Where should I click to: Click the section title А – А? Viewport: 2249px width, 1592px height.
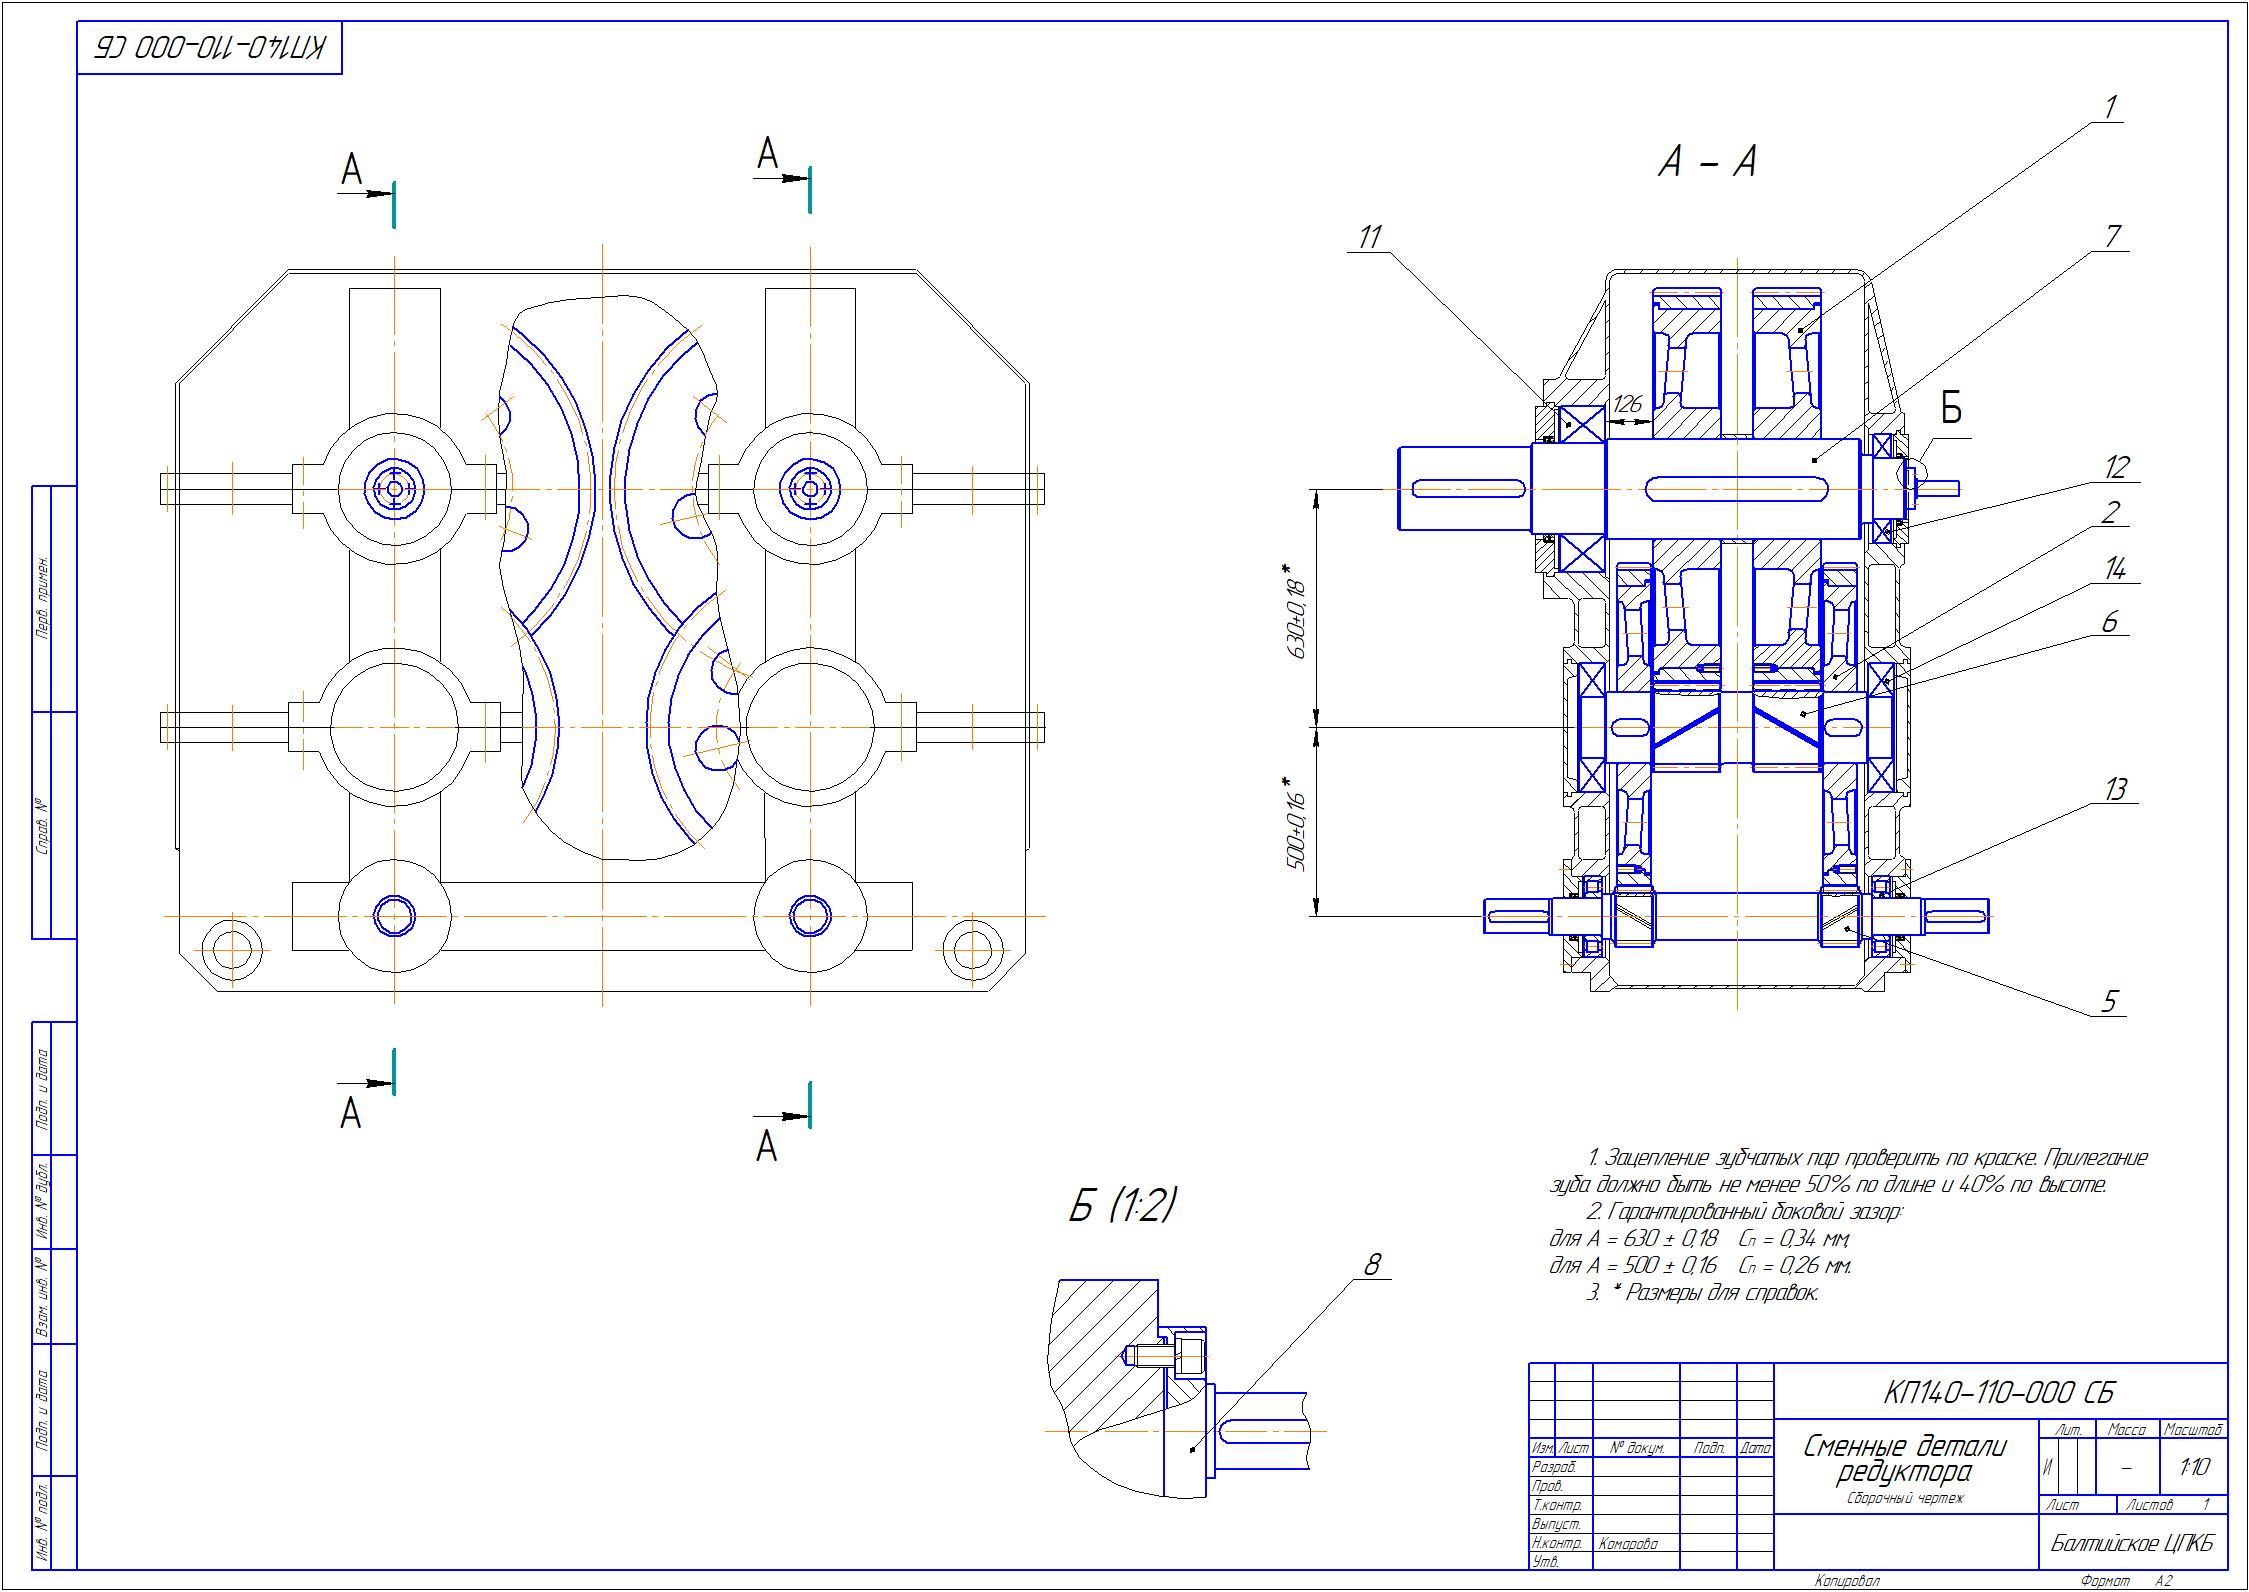click(1707, 162)
